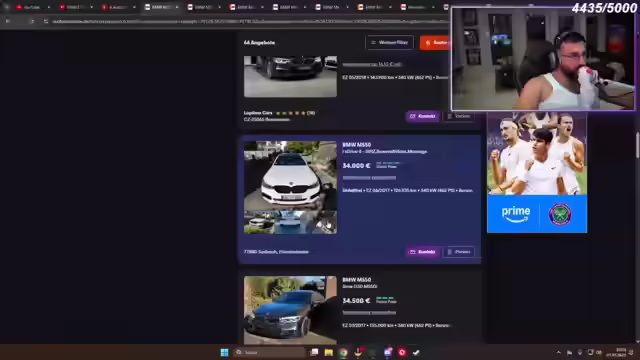This screenshot has width=640, height=360.
Task: Open the red circular app in taskbar
Action: click(402, 352)
